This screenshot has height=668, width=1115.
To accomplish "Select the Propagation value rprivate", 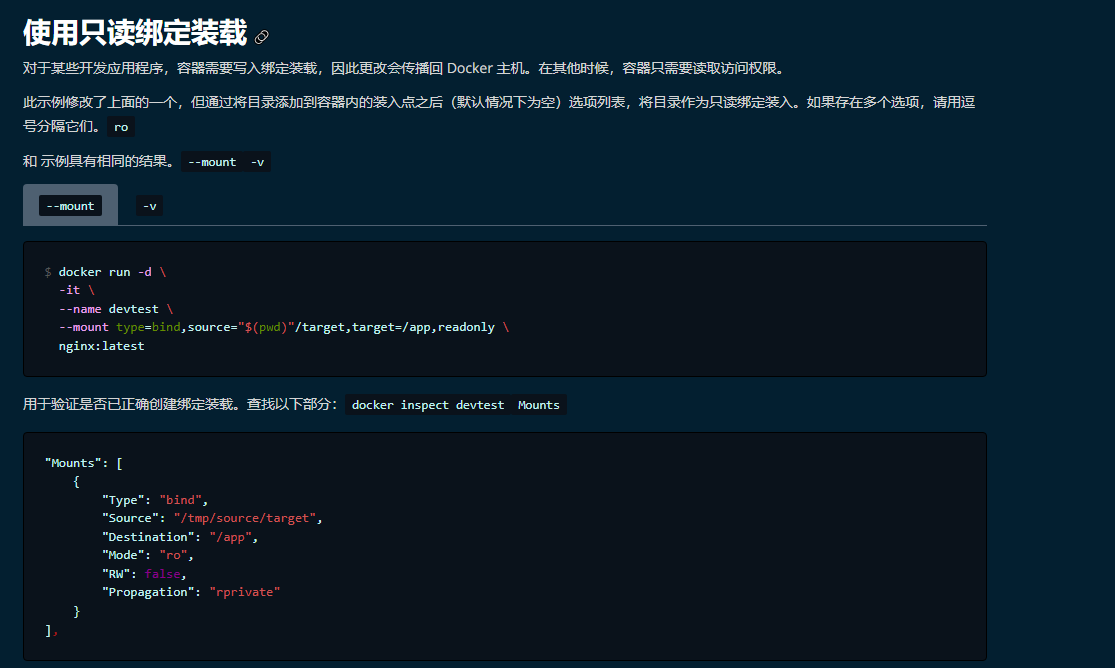I will tap(244, 591).
